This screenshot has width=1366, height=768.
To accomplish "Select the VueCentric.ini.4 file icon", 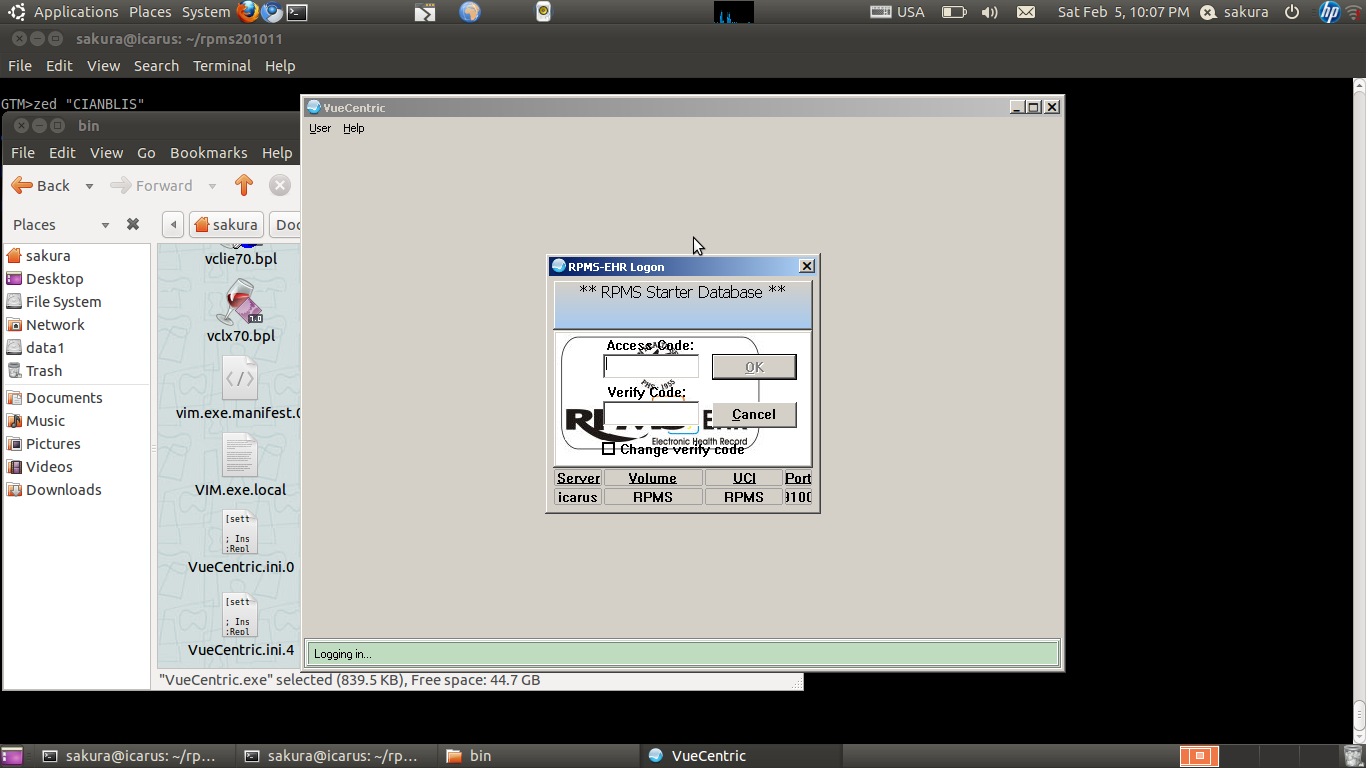I will point(240,616).
